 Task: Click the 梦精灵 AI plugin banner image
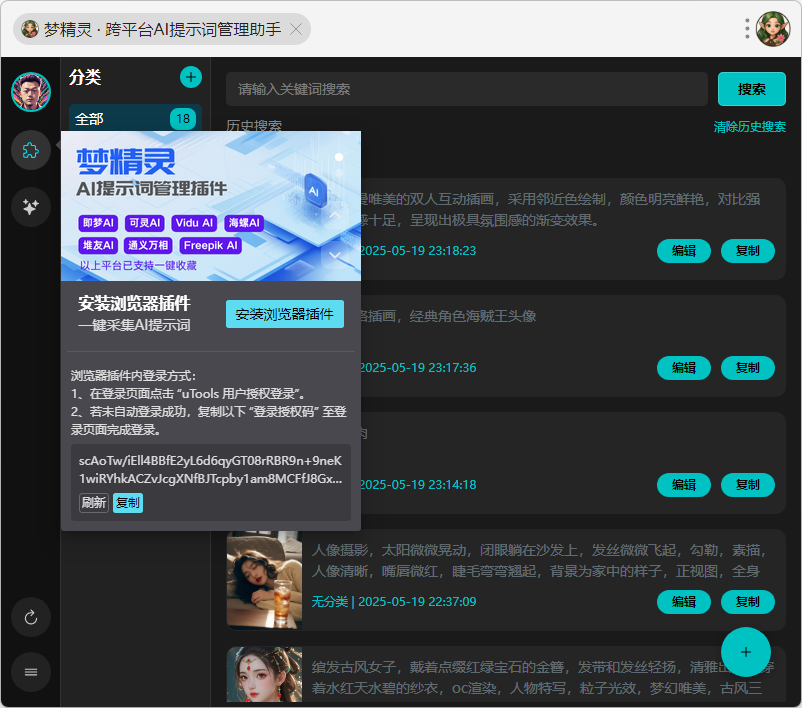point(211,206)
